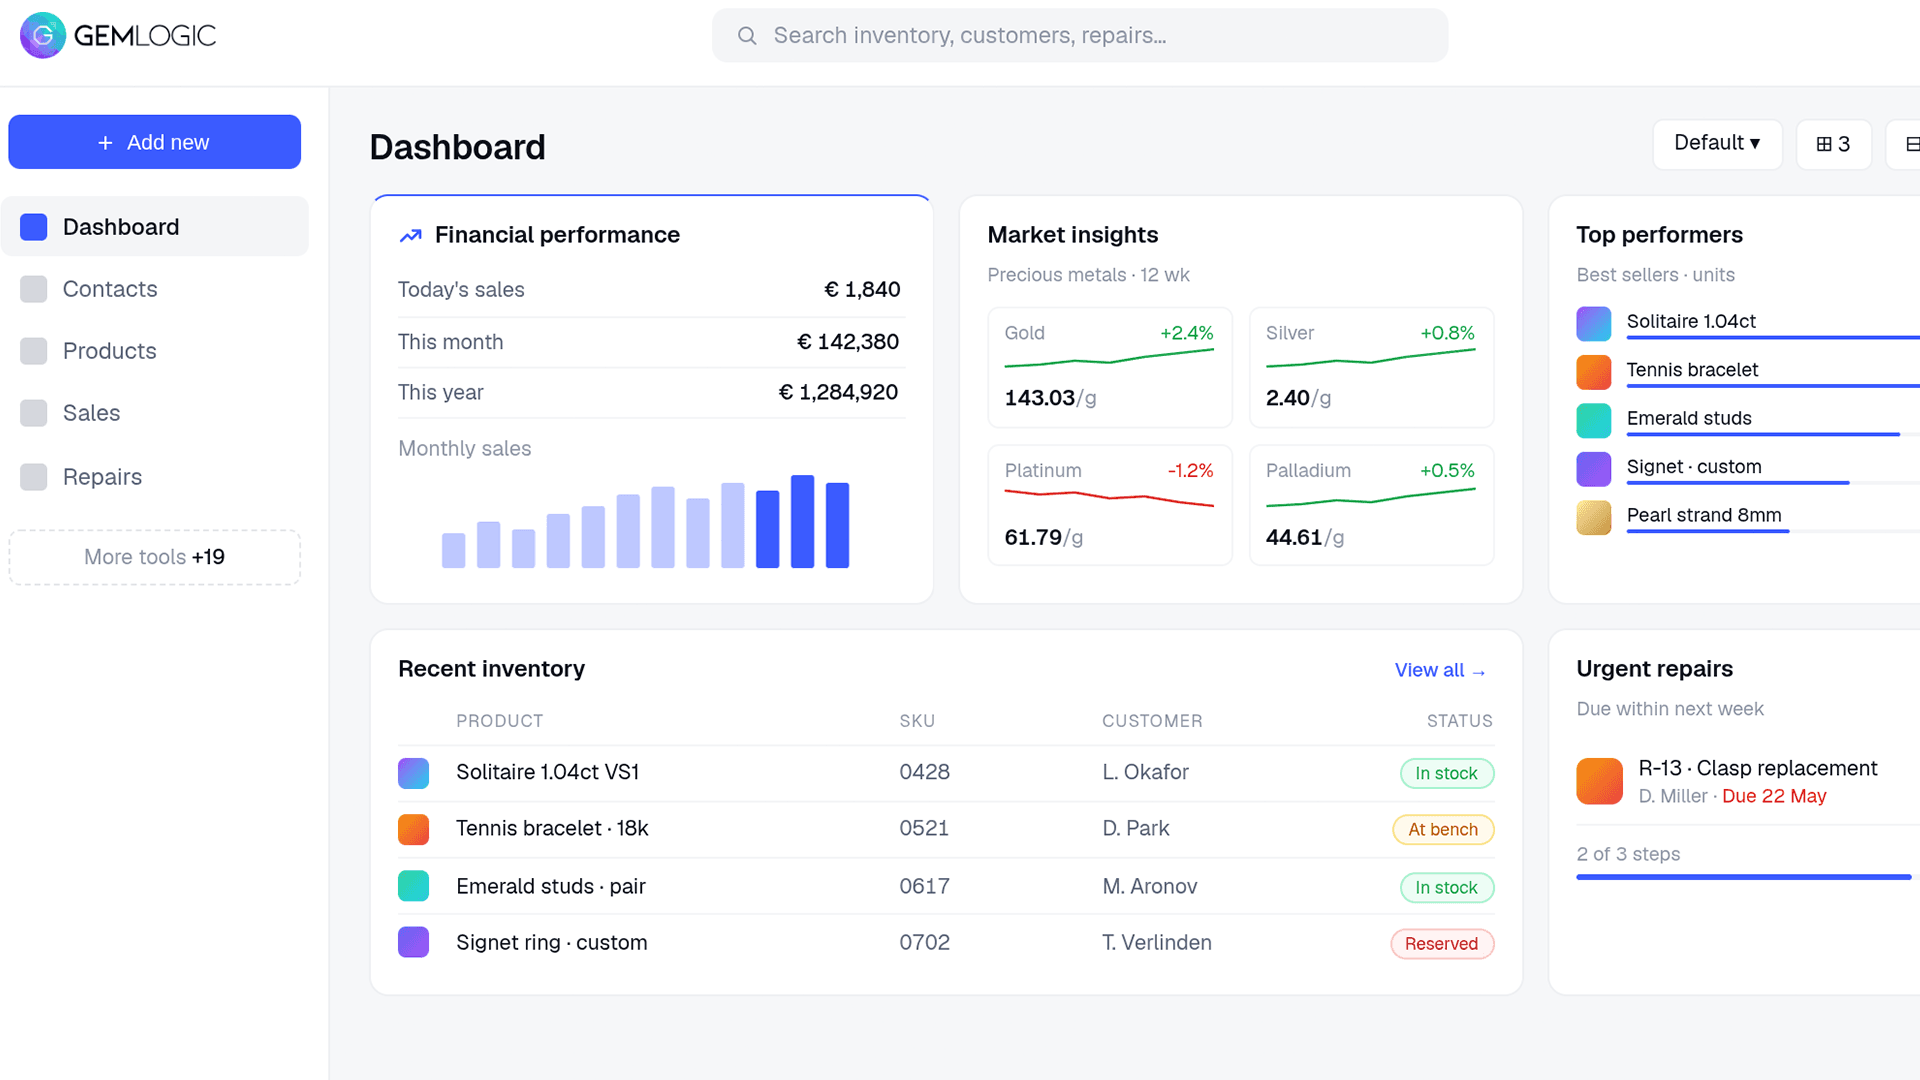Click the repair steps progress bar
Viewport: 1920px width, 1080px height.
(1744, 877)
